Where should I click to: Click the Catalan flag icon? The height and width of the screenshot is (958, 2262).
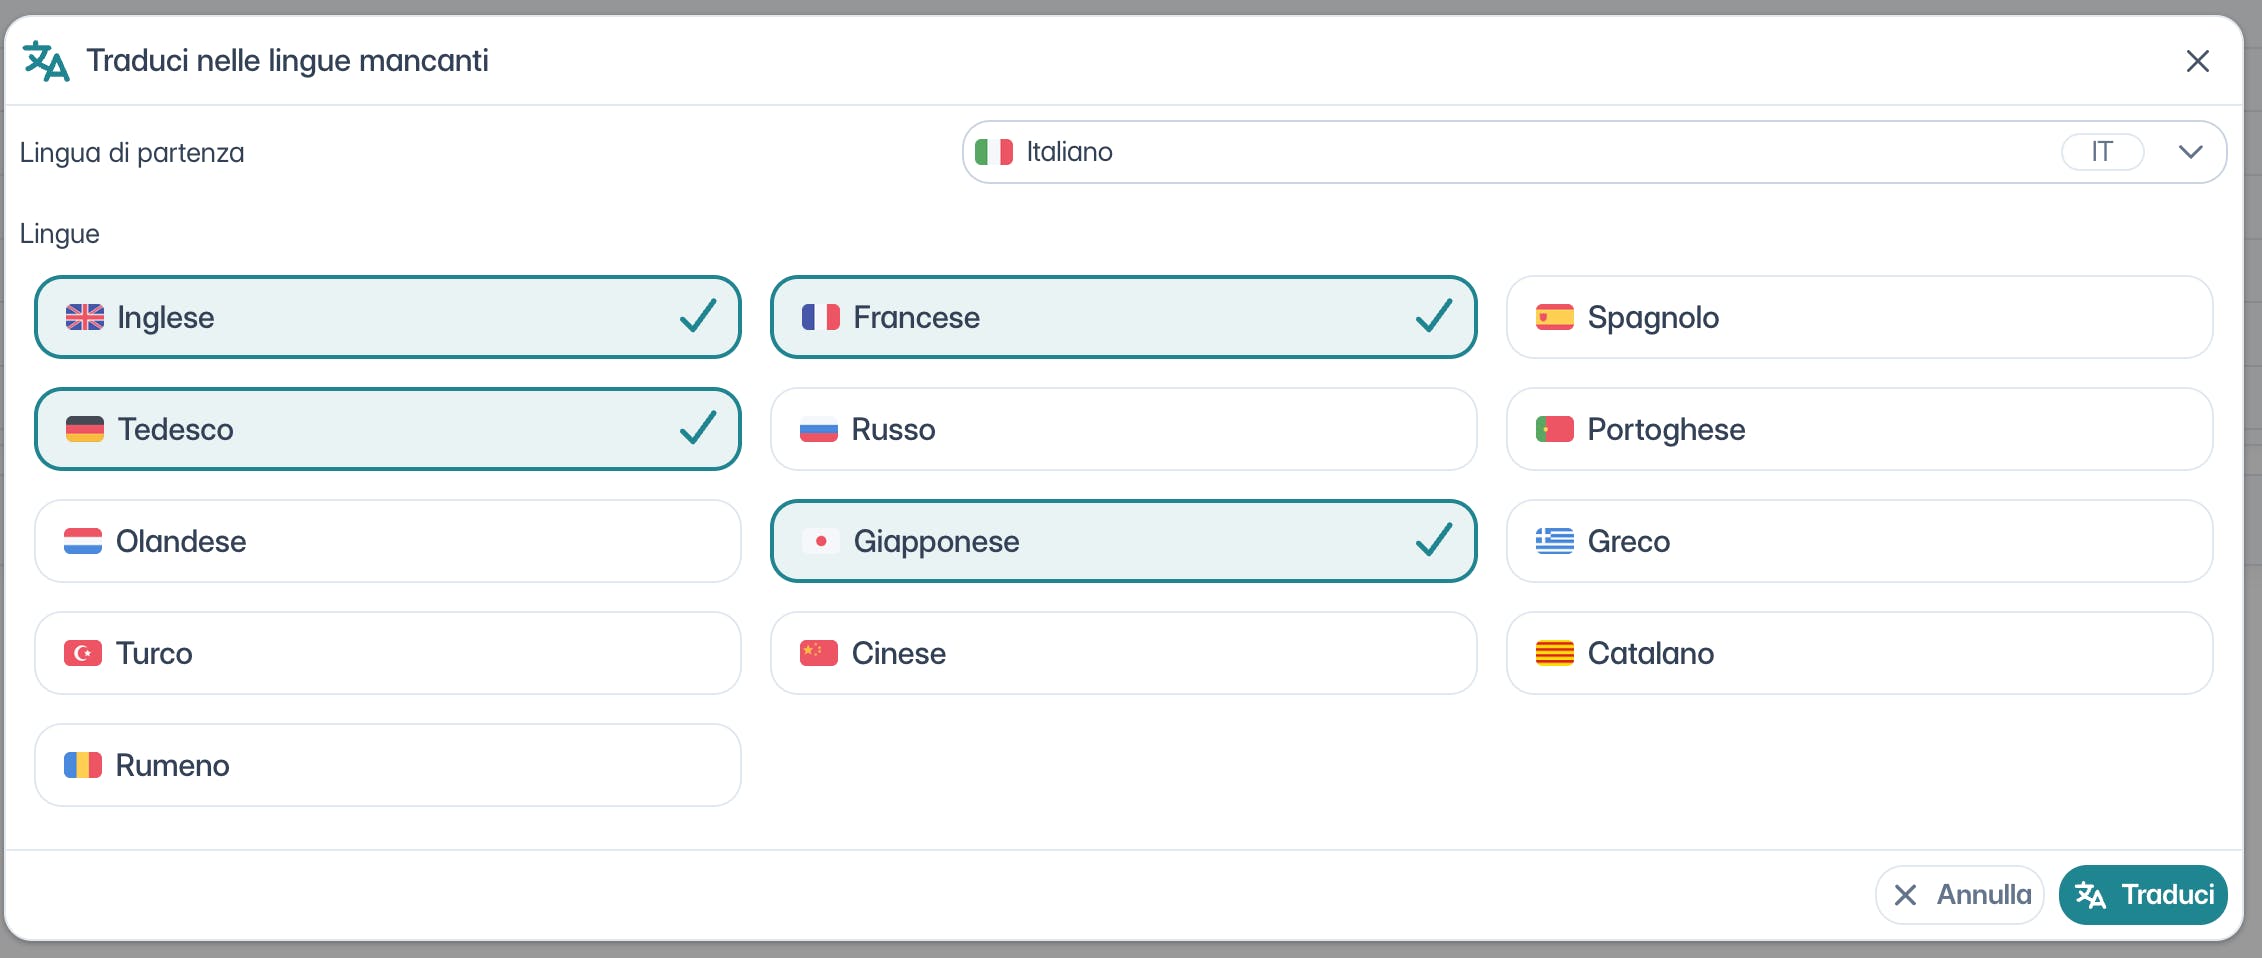[x=1554, y=653]
